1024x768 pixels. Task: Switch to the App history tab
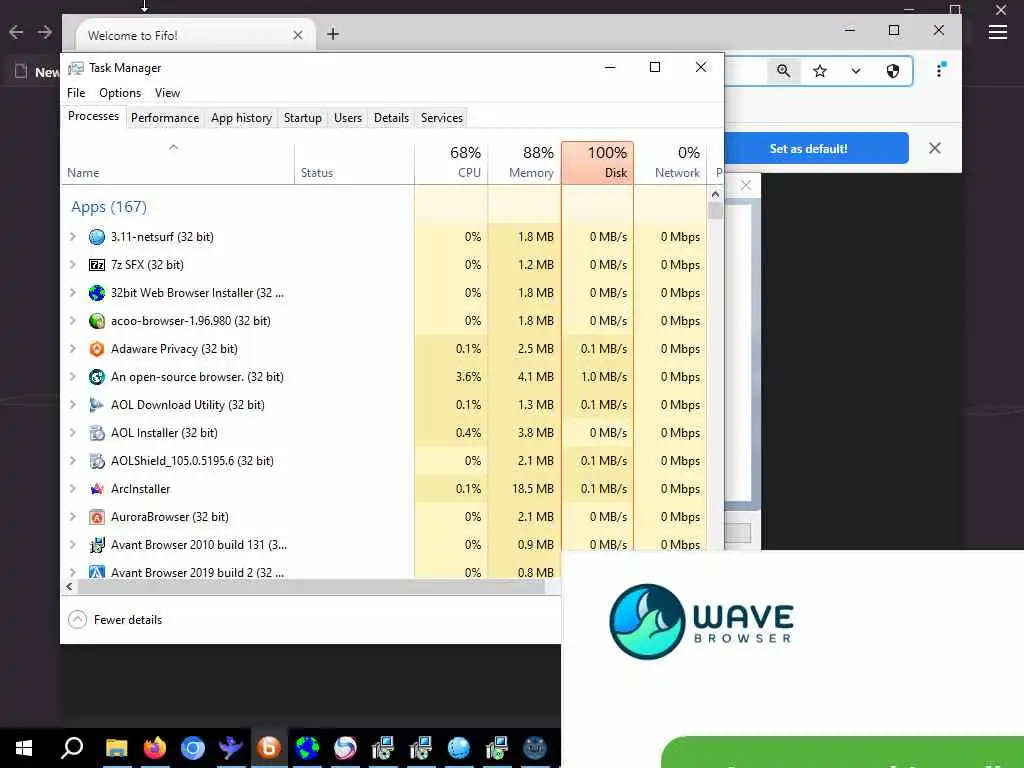coord(241,118)
